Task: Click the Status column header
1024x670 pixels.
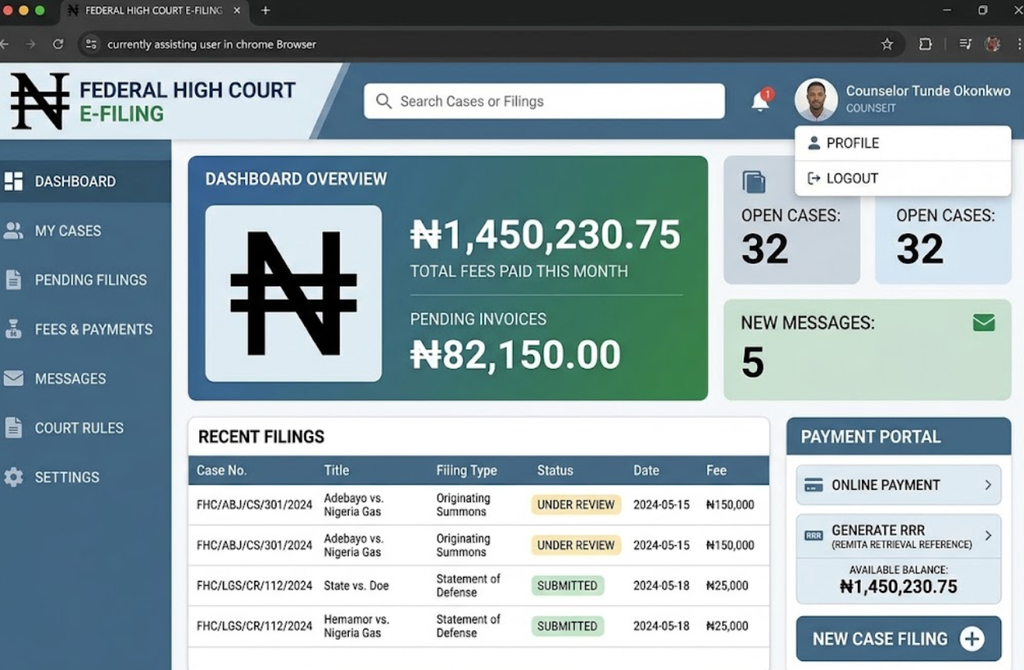Action: [555, 470]
